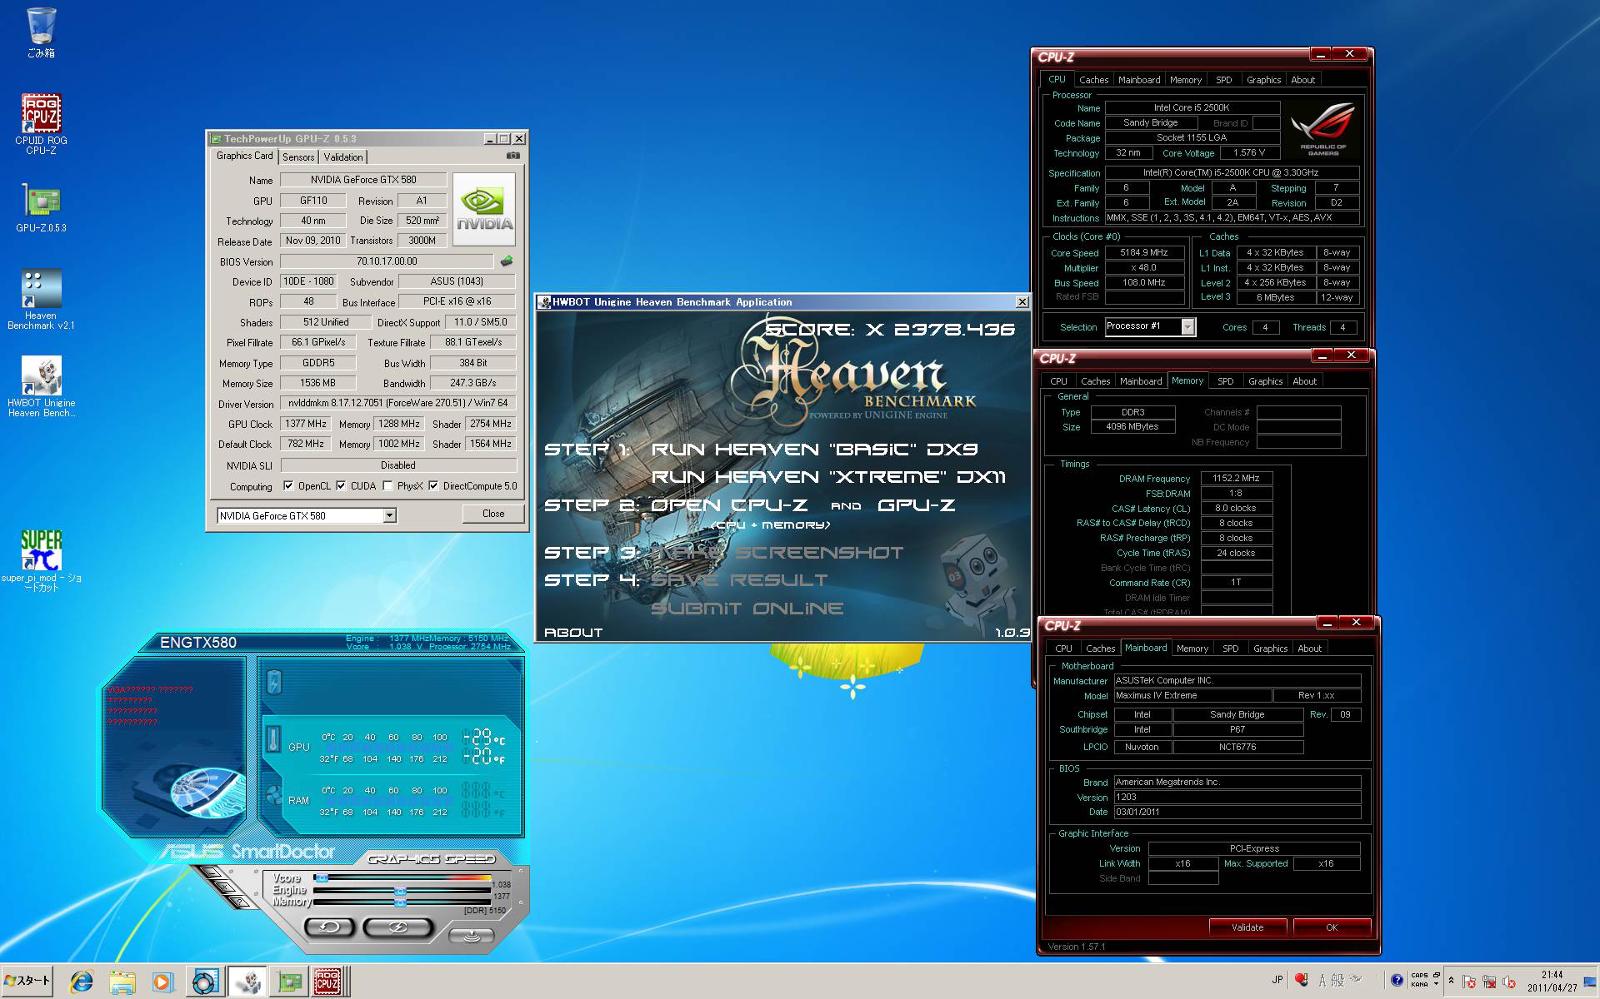Image resolution: width=1600 pixels, height=999 pixels.
Task: Click the save settings icon in SmartDoctor
Action: 471,936
